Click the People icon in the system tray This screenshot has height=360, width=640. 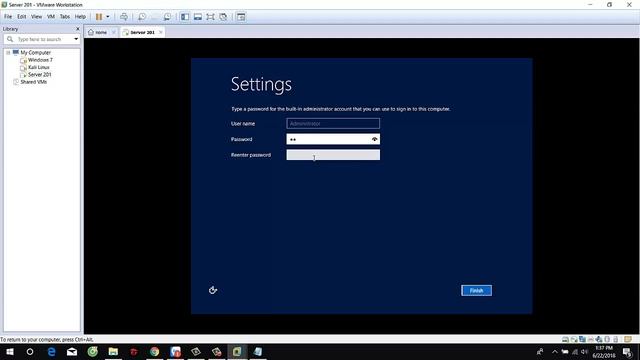click(540, 352)
